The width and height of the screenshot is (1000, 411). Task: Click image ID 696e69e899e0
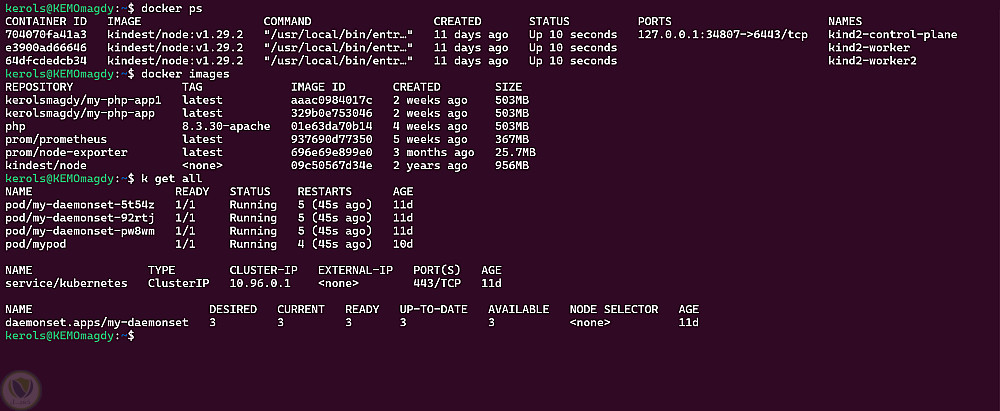point(332,153)
